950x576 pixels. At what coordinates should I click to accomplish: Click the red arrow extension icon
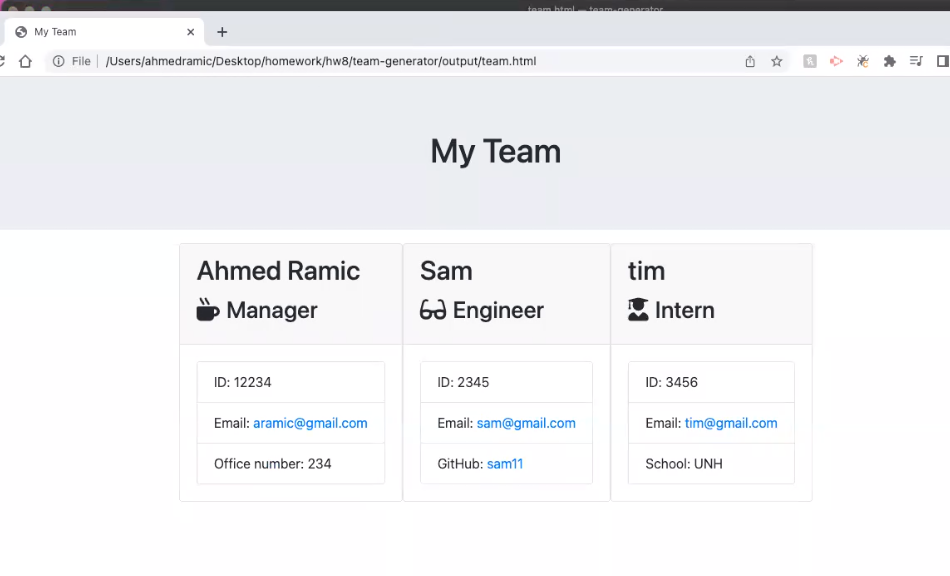pyautogui.click(x=836, y=61)
